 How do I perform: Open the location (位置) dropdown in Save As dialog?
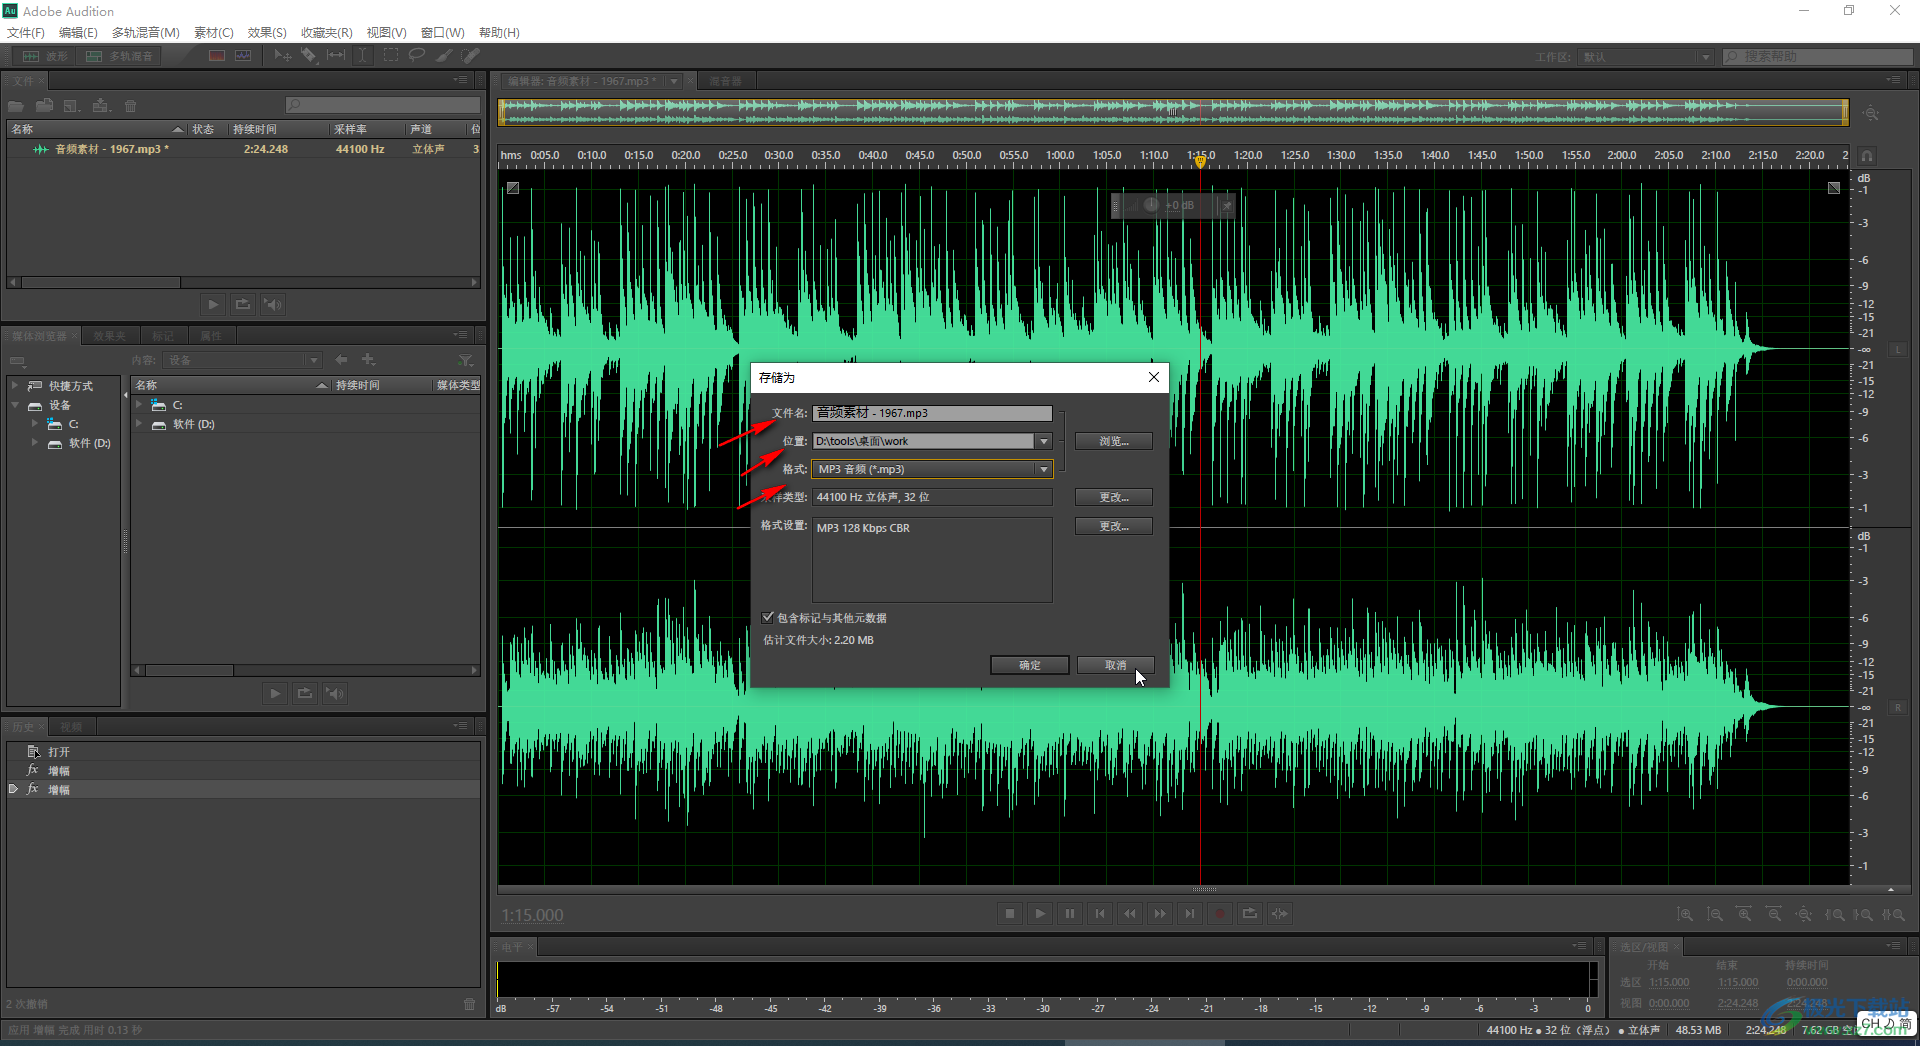[x=1044, y=441]
